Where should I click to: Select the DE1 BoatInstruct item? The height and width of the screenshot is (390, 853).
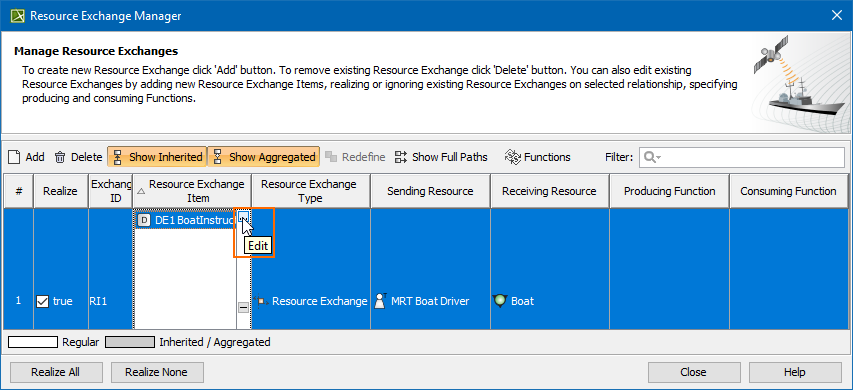(186, 220)
